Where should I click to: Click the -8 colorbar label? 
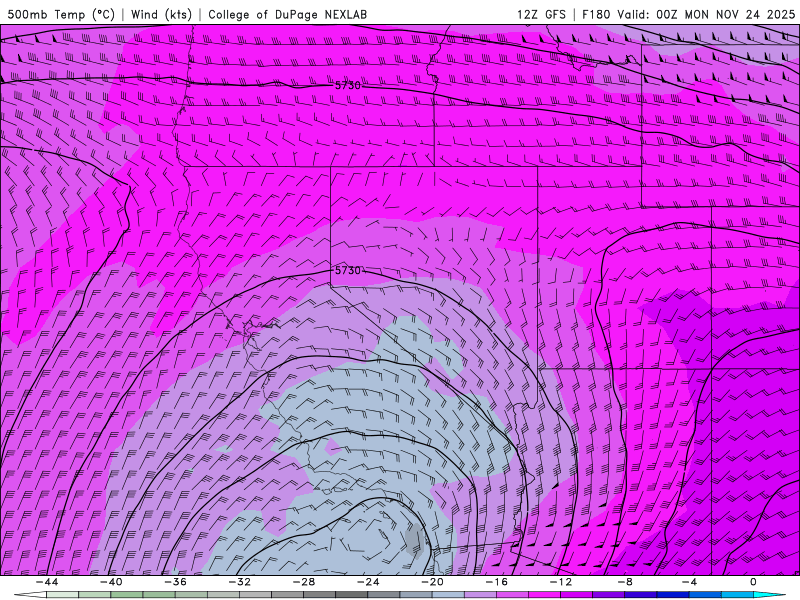click(625, 582)
